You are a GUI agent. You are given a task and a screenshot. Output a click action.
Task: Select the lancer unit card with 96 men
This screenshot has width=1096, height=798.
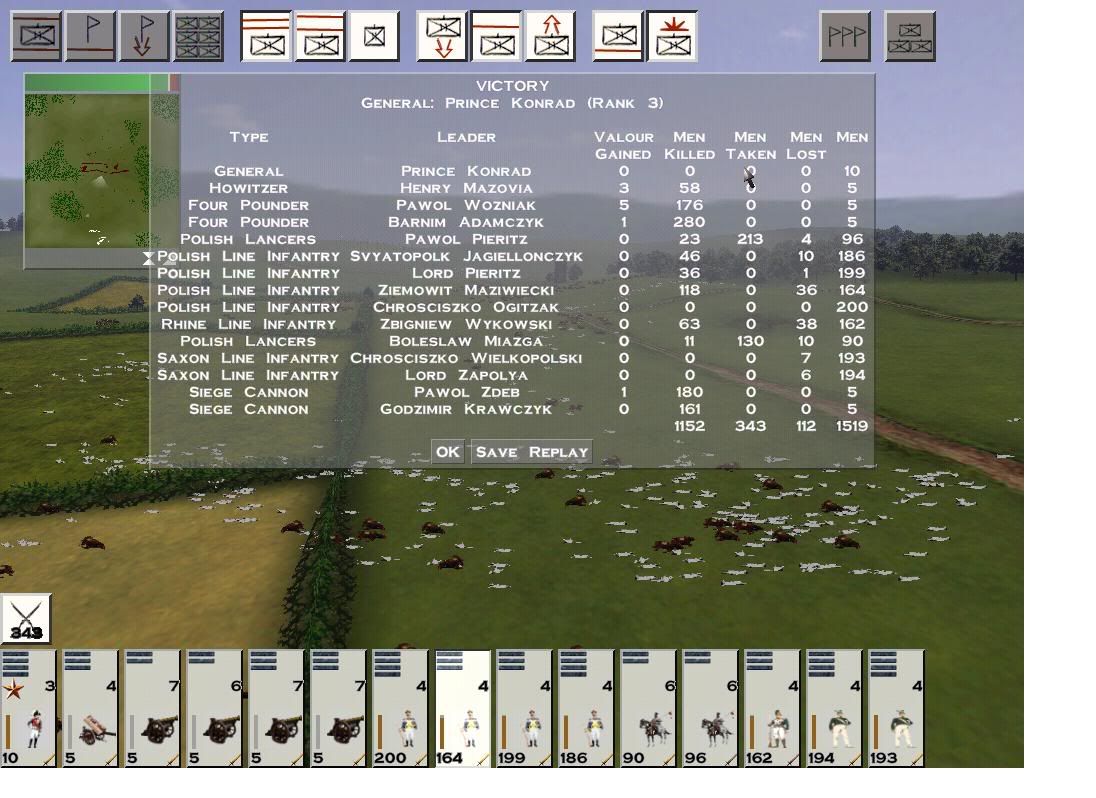(710, 709)
